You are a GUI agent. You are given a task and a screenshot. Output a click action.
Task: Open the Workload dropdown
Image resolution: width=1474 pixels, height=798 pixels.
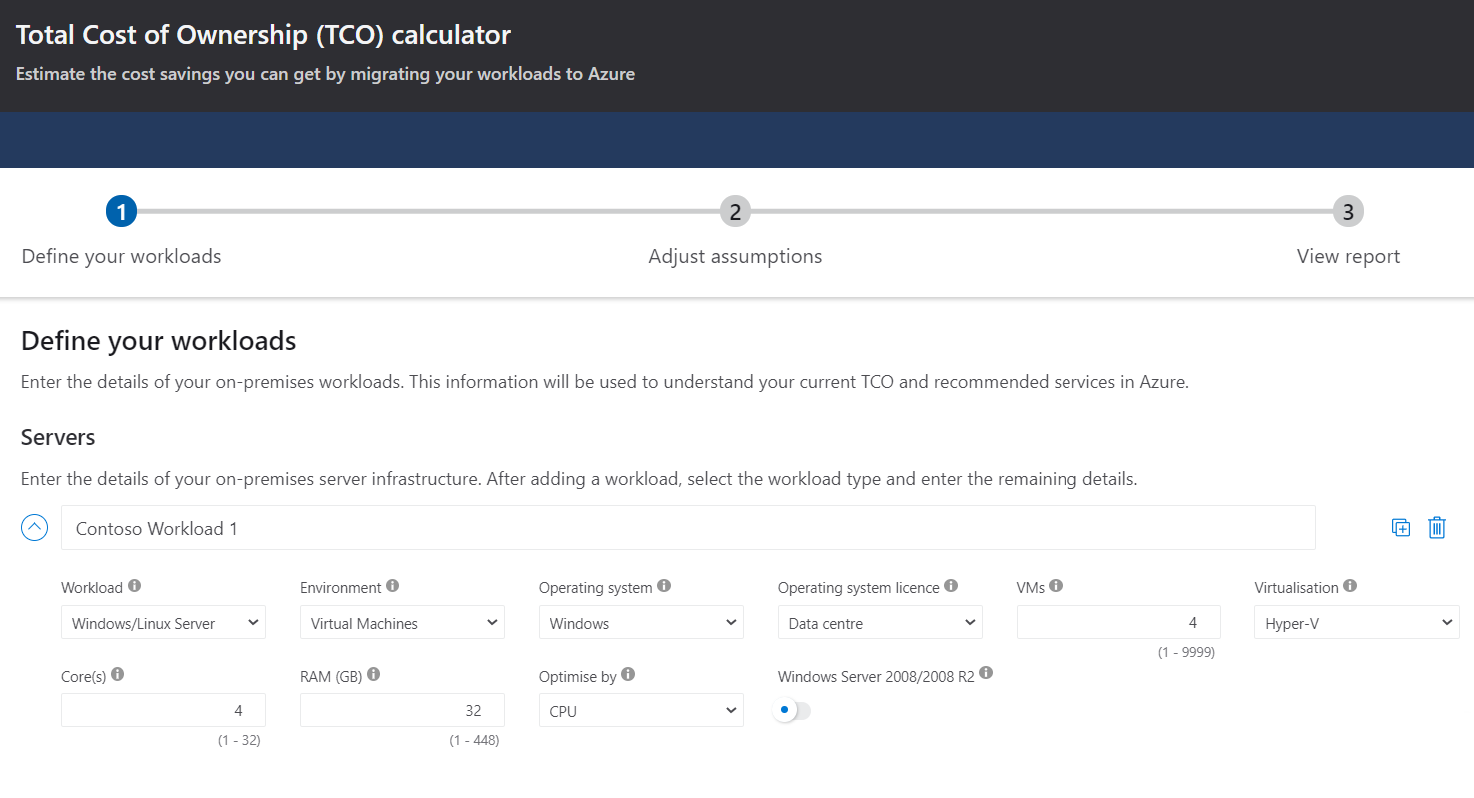[163, 622]
